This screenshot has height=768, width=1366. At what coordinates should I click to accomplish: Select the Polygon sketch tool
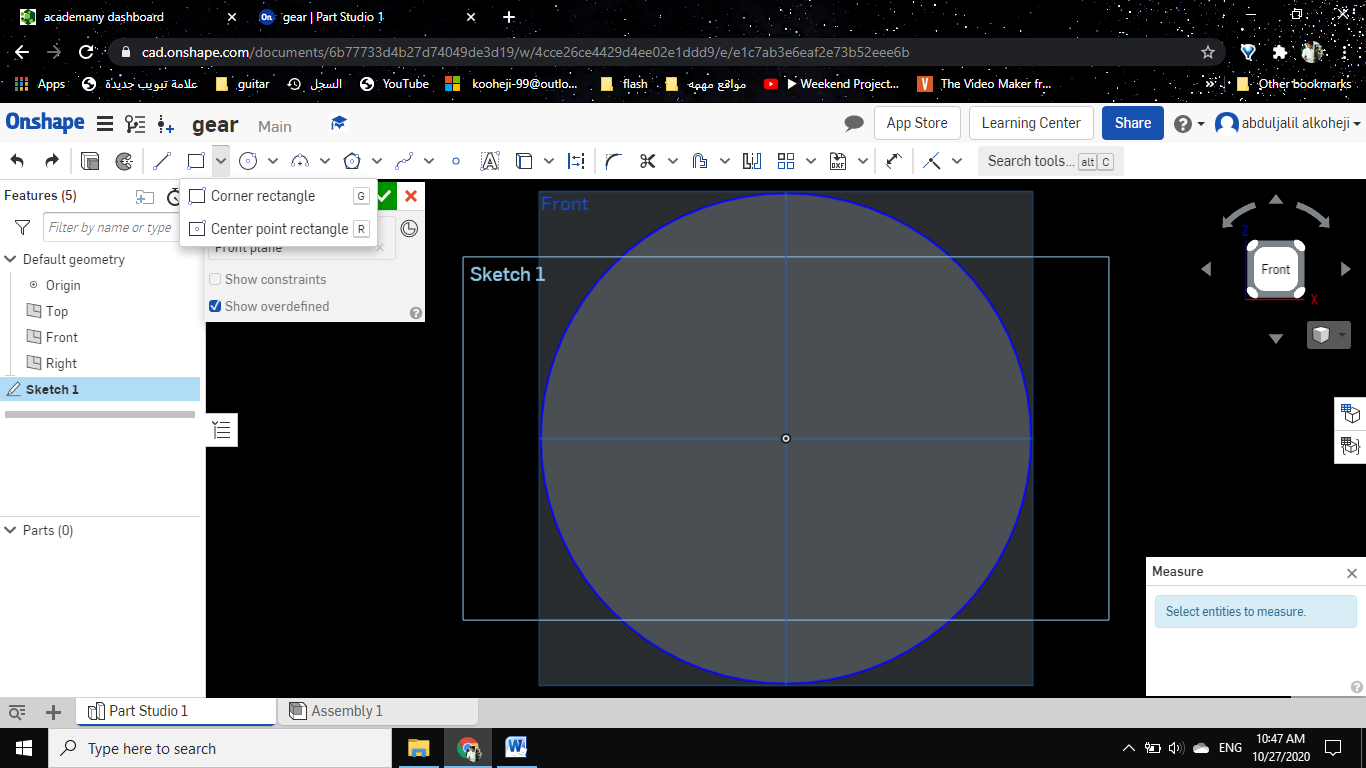(x=352, y=161)
